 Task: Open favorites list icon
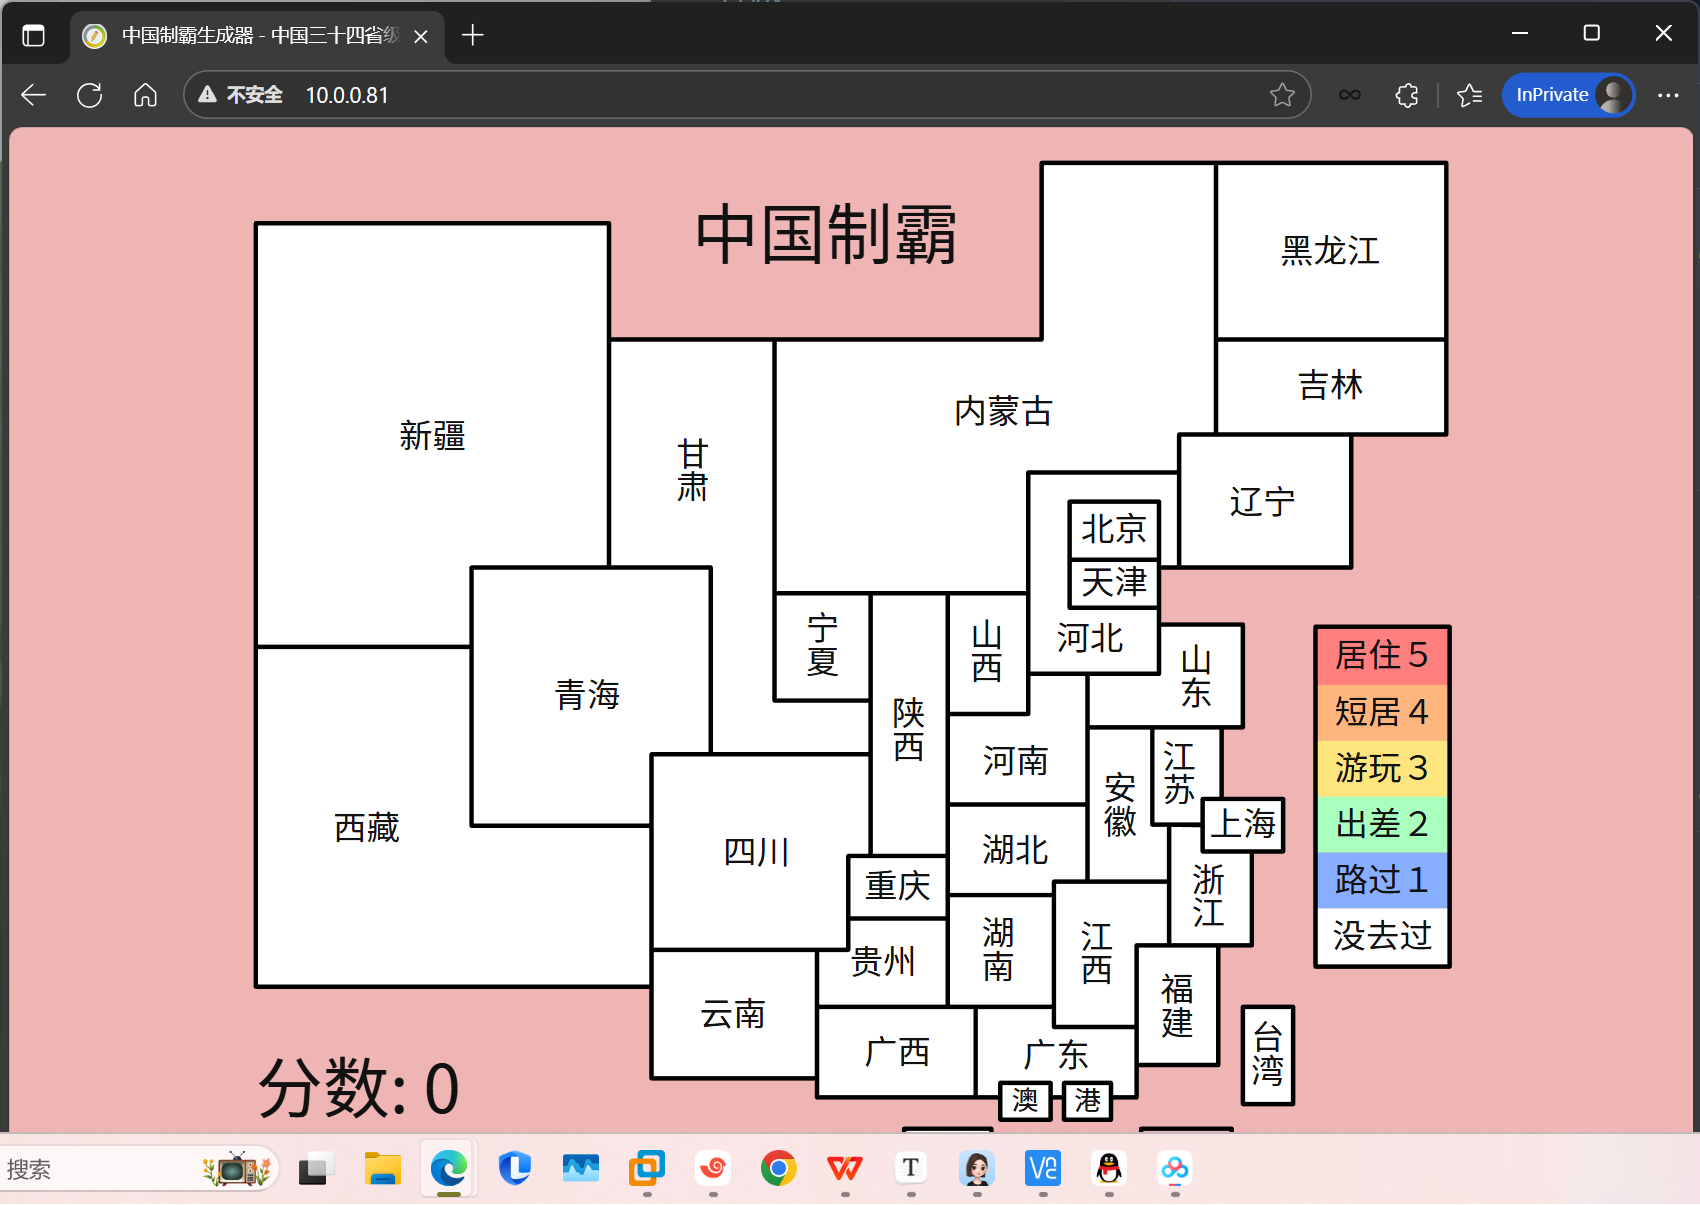(x=1469, y=95)
